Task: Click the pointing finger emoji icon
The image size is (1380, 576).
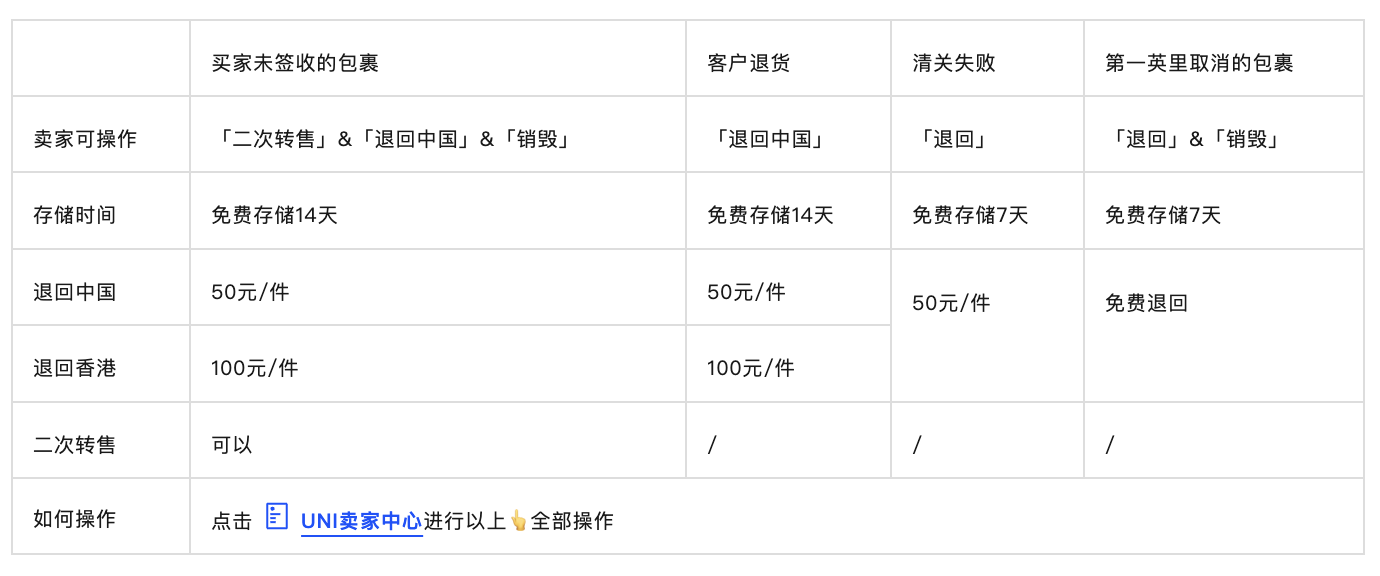Action: 518,521
